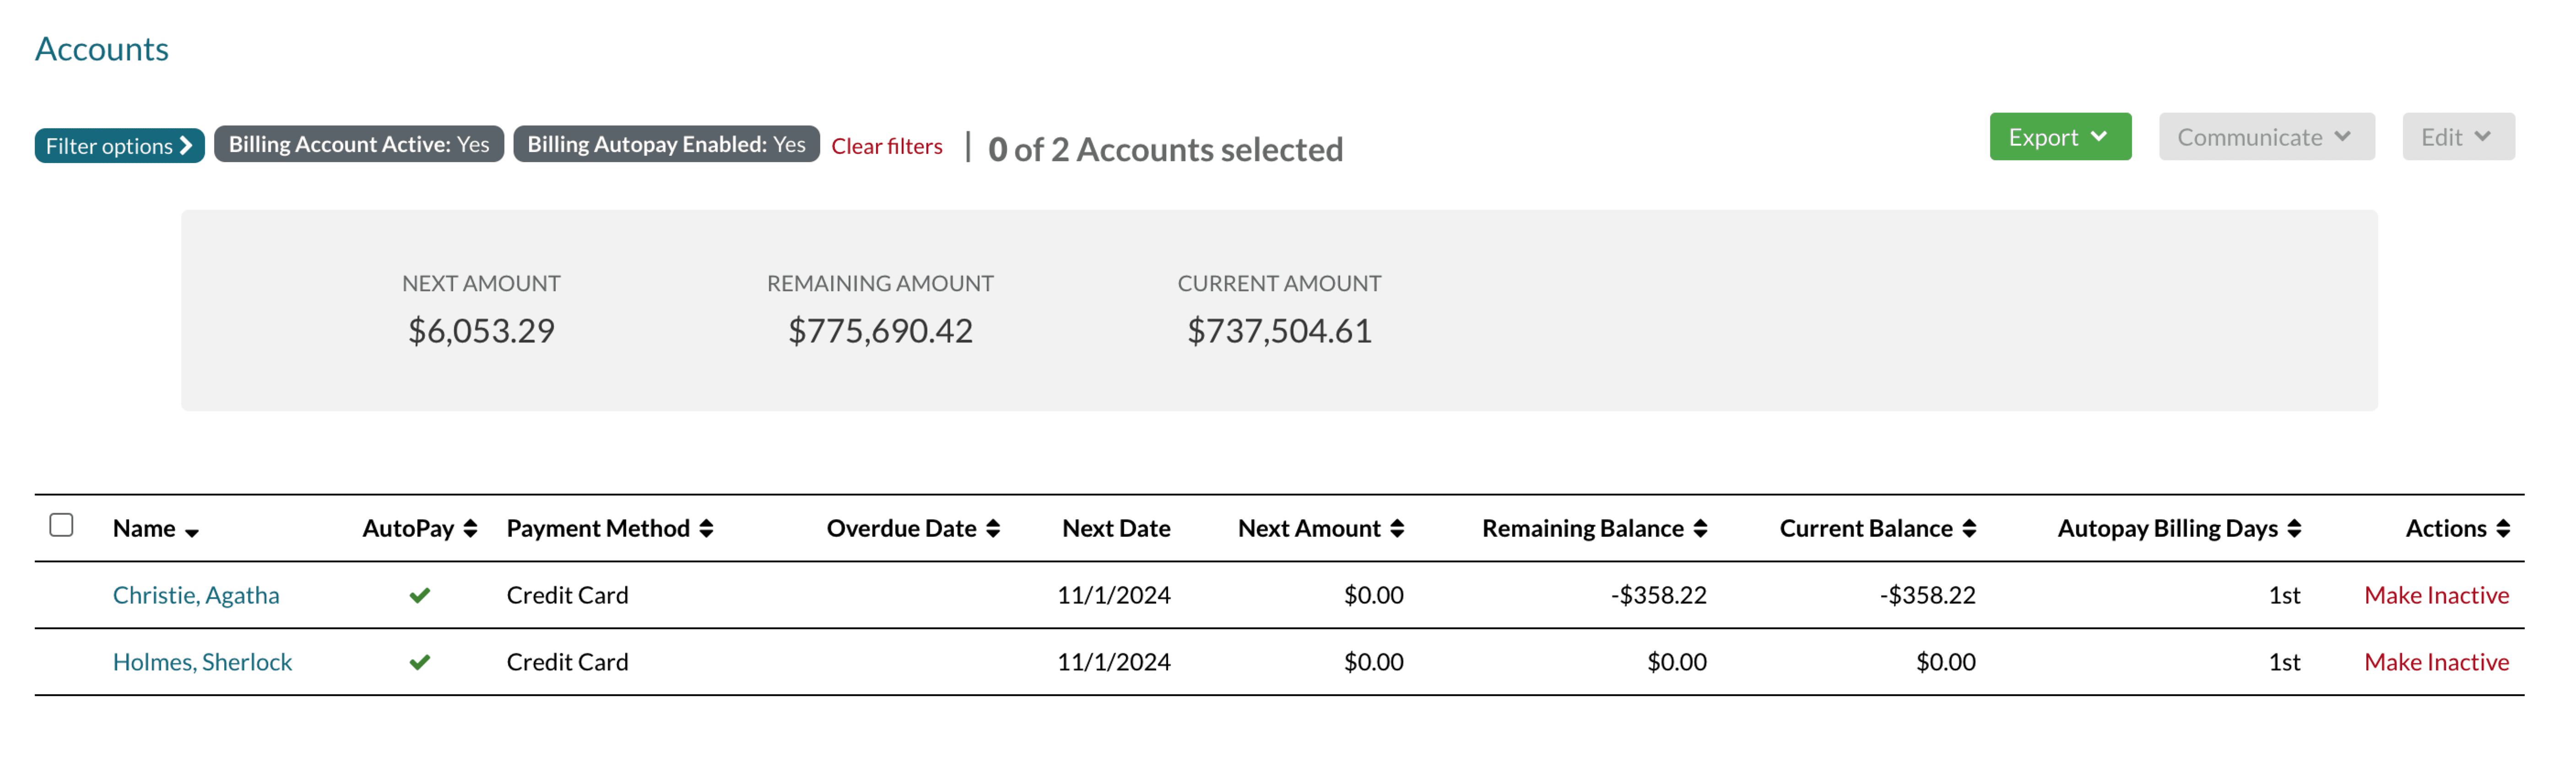Click Billing Autopay Enabled: Yes filter tag
The image size is (2576, 784).
(666, 144)
